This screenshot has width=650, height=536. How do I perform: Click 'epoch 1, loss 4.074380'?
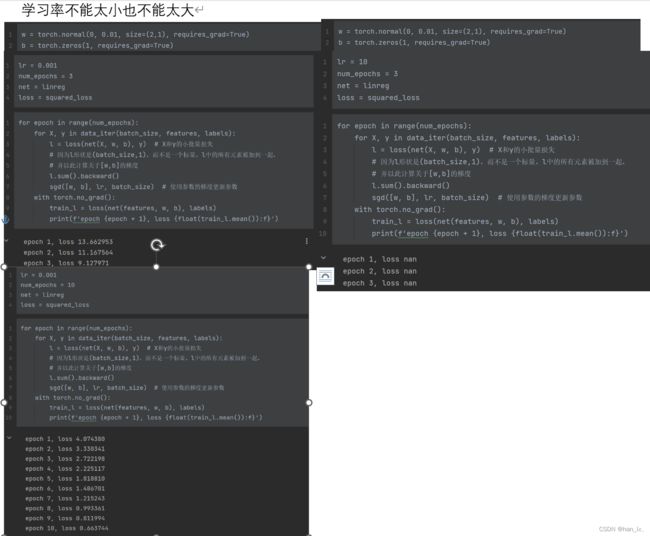pos(65,439)
